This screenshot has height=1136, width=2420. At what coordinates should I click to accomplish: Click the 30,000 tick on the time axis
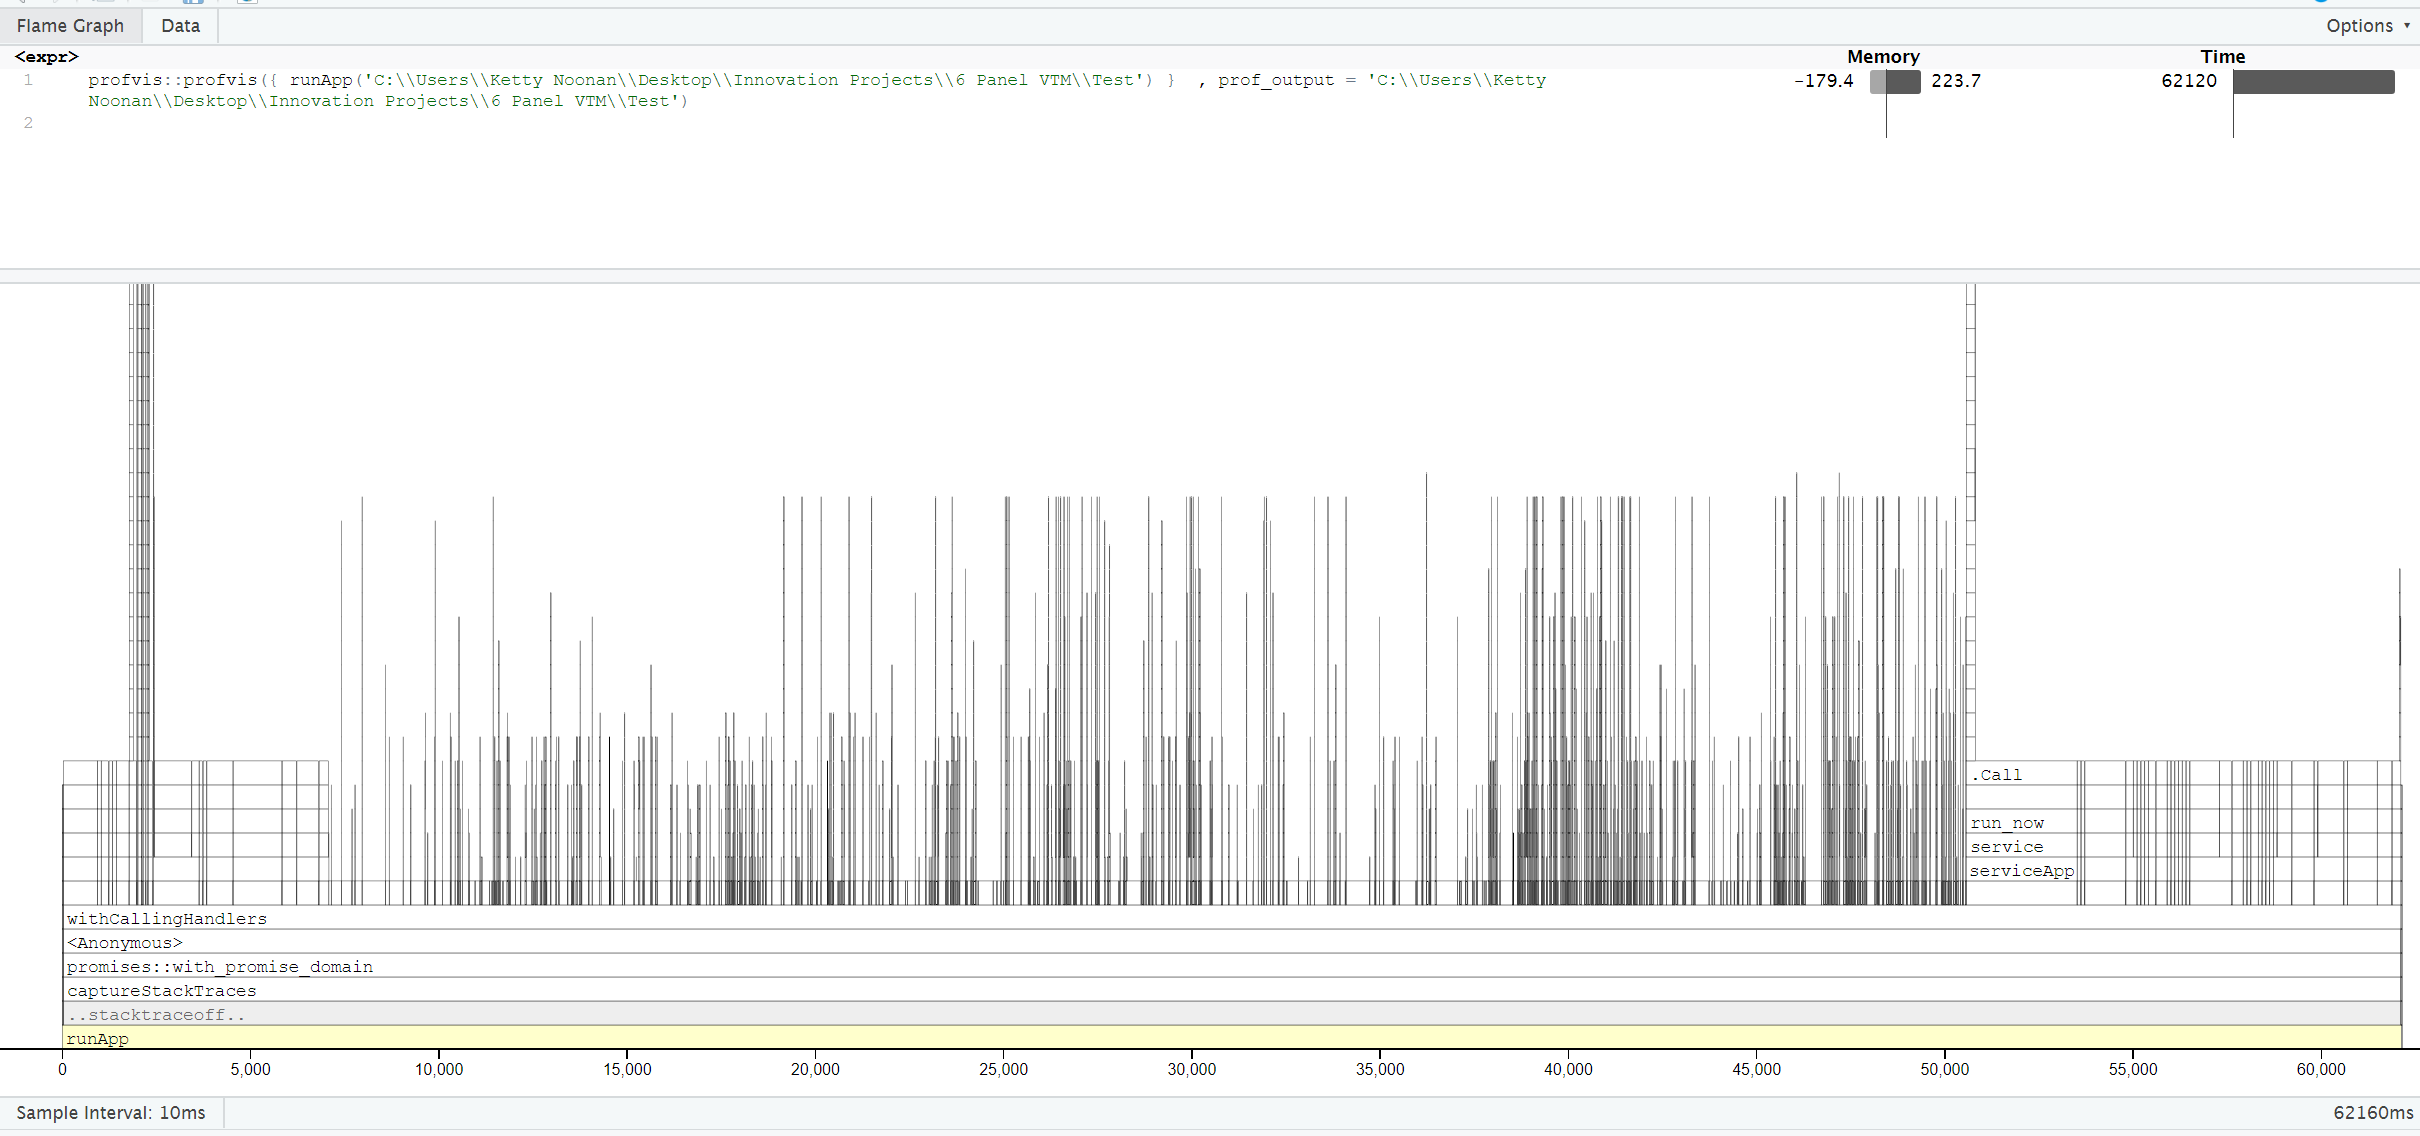1192,1069
